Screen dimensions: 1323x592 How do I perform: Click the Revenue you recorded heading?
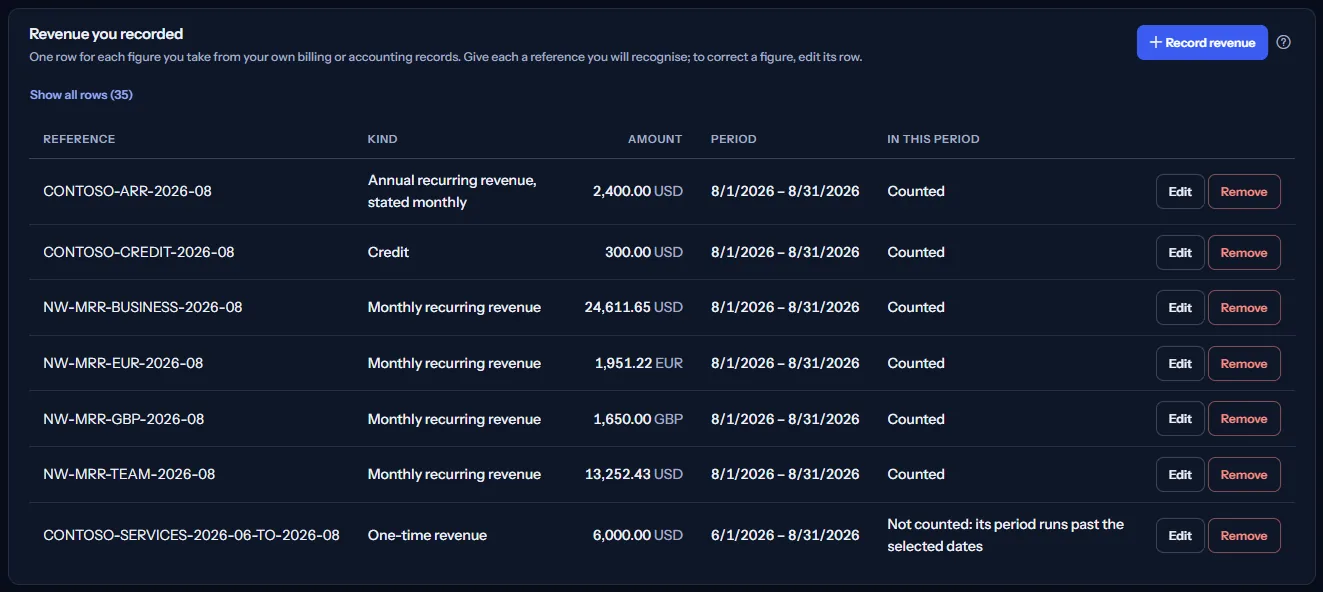106,34
